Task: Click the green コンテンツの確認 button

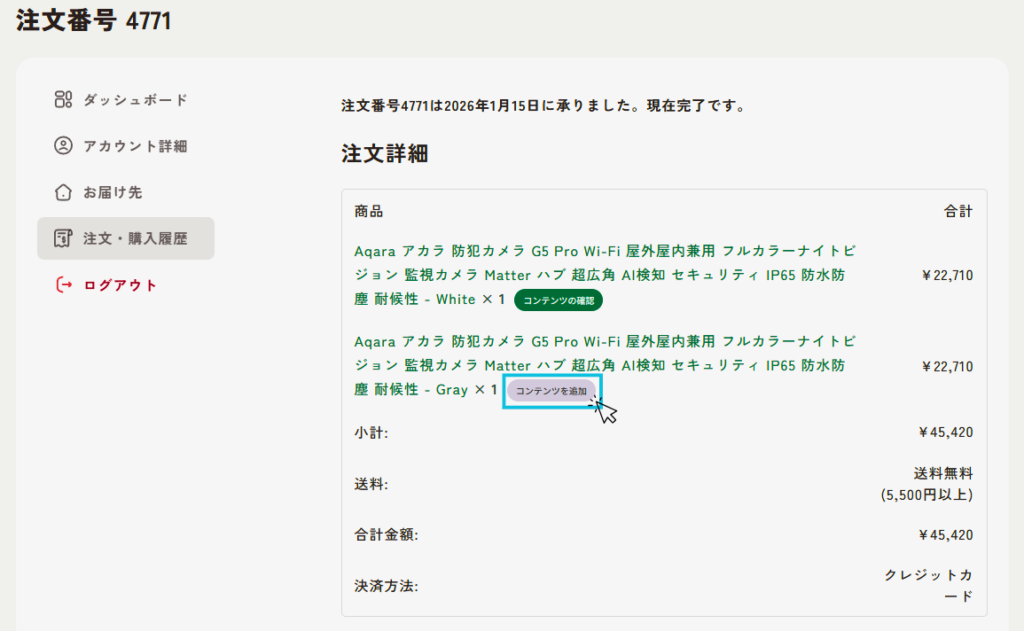Action: [558, 300]
